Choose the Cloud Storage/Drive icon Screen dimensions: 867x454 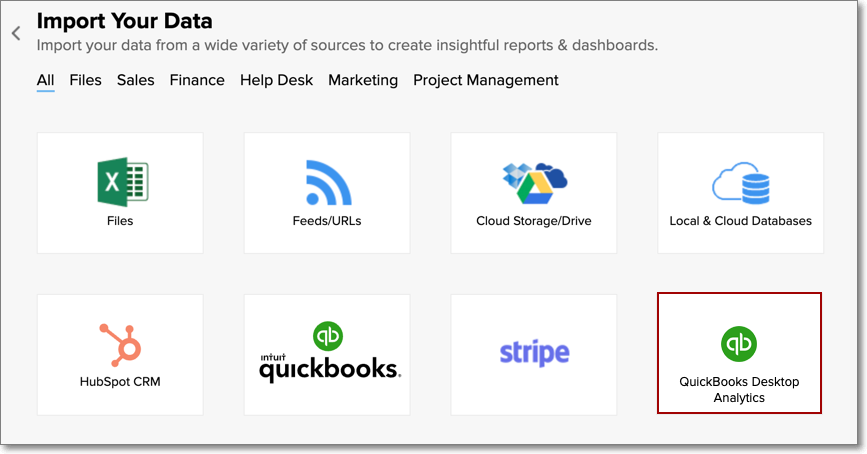pos(535,183)
